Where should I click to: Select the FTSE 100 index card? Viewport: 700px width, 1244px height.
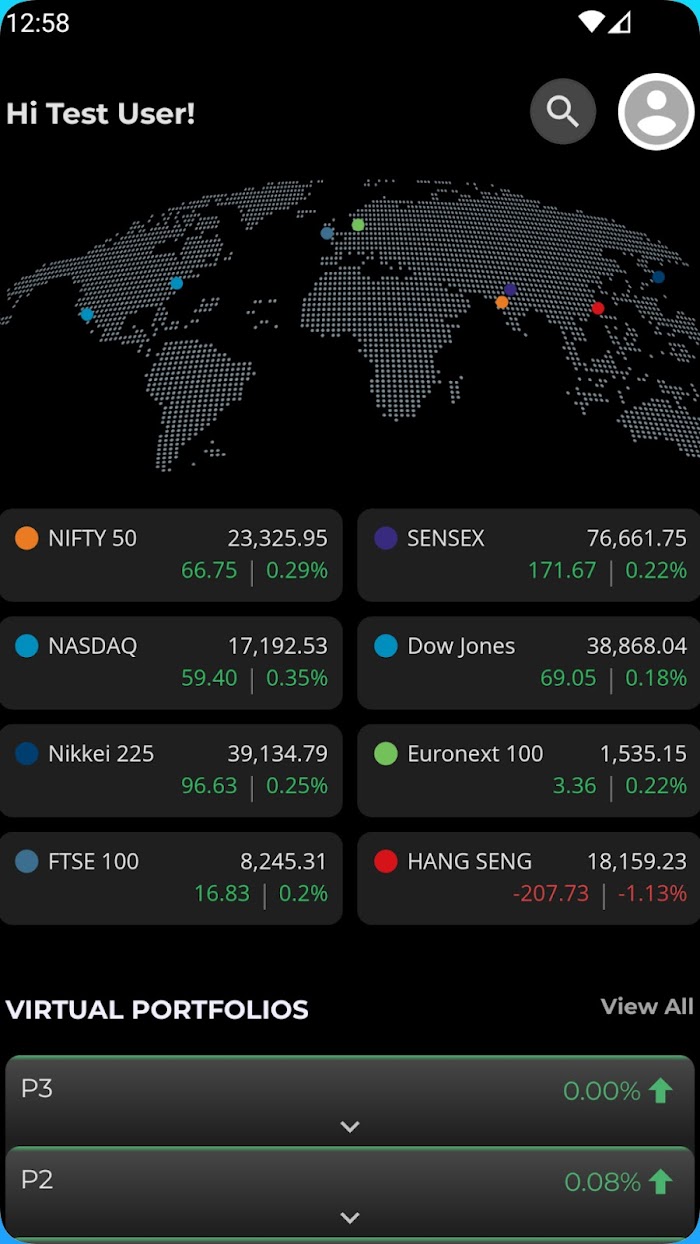(171, 879)
